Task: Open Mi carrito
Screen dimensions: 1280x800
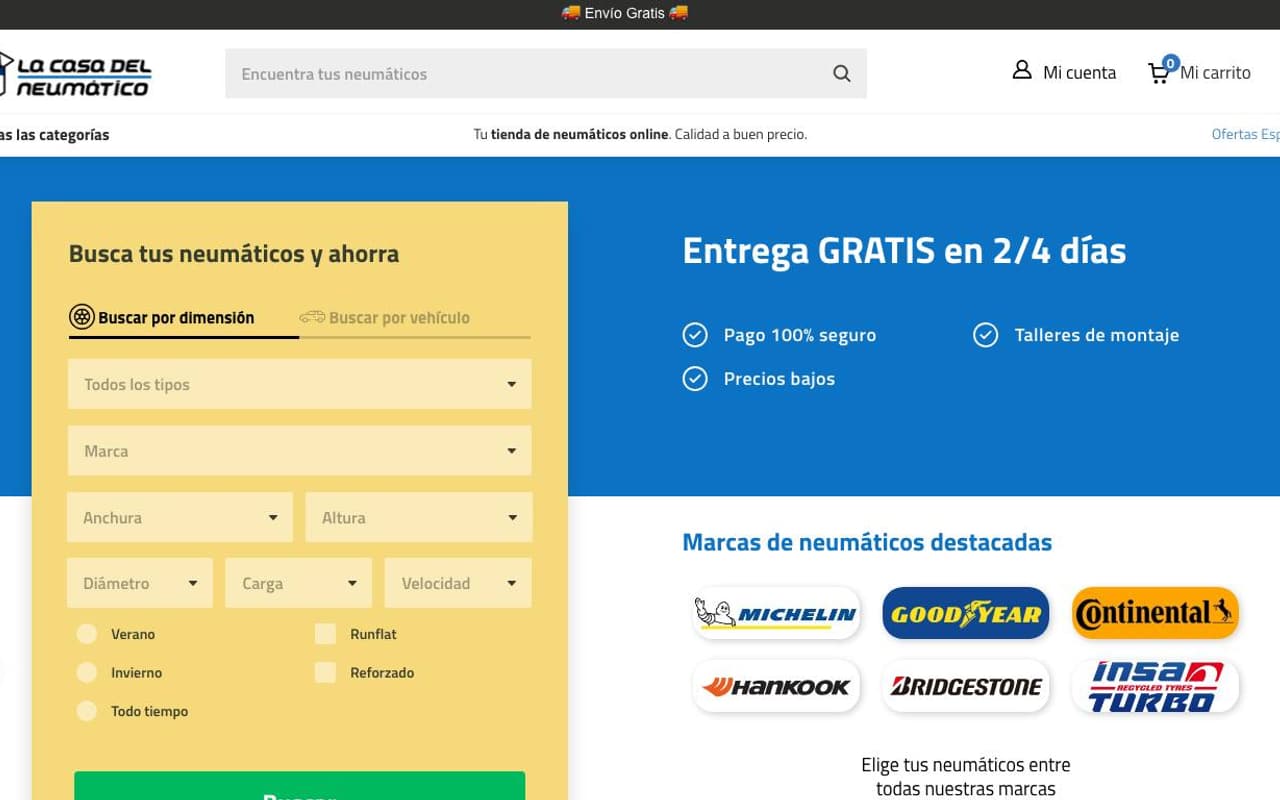Action: [x=1215, y=72]
